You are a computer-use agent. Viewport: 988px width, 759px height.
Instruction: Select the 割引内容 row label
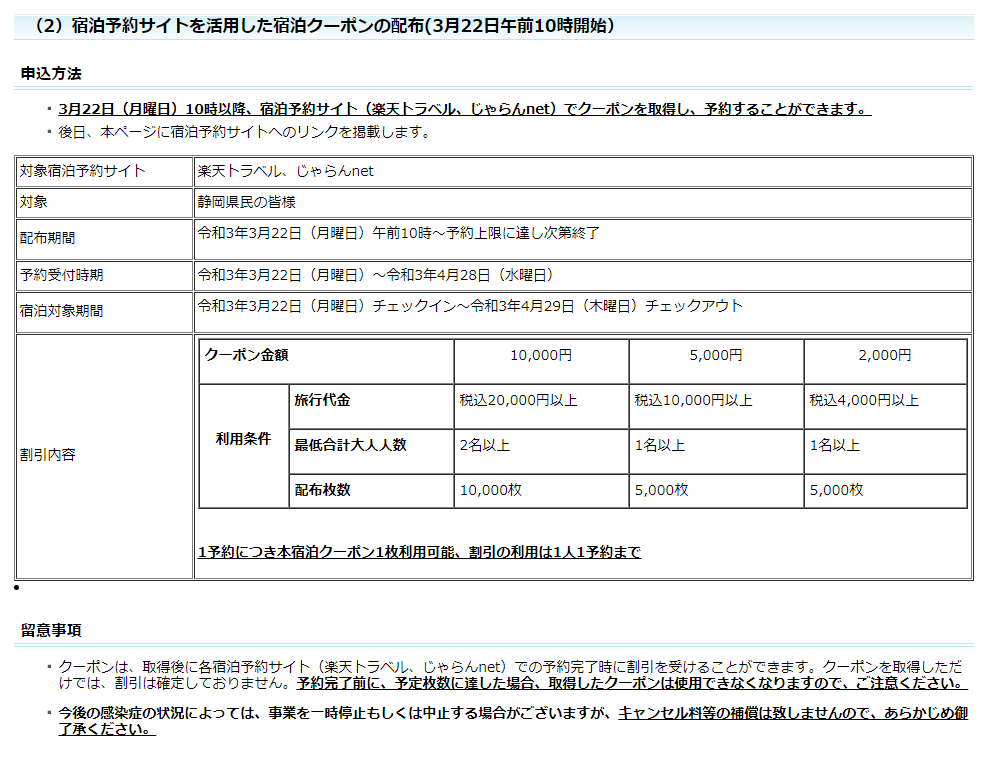[47, 455]
